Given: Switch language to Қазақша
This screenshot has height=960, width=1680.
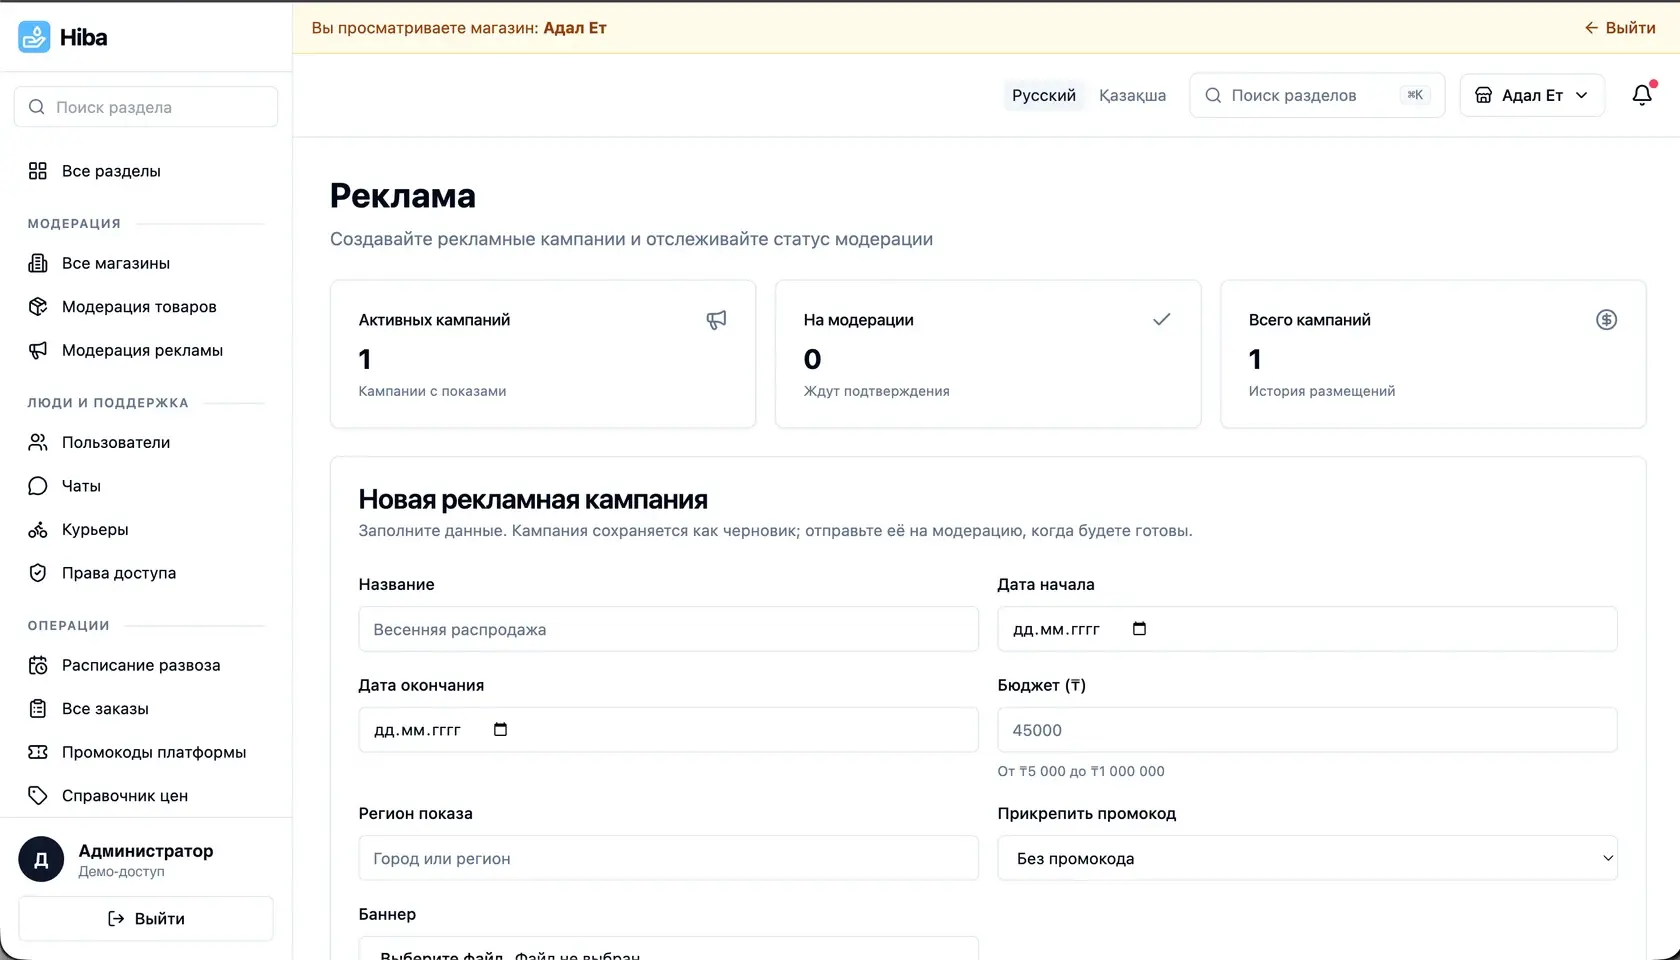Looking at the screenshot, I should click(x=1132, y=95).
